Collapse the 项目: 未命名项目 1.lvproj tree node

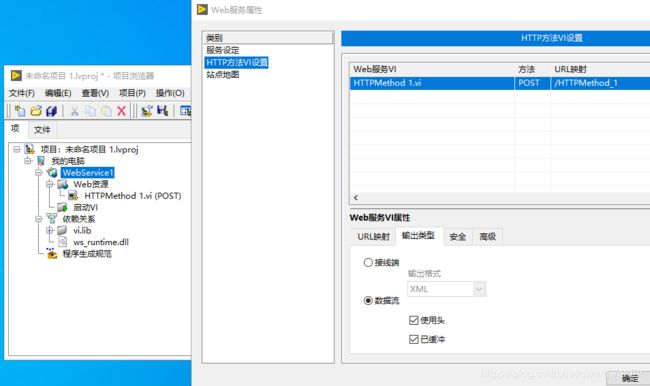click(x=17, y=149)
